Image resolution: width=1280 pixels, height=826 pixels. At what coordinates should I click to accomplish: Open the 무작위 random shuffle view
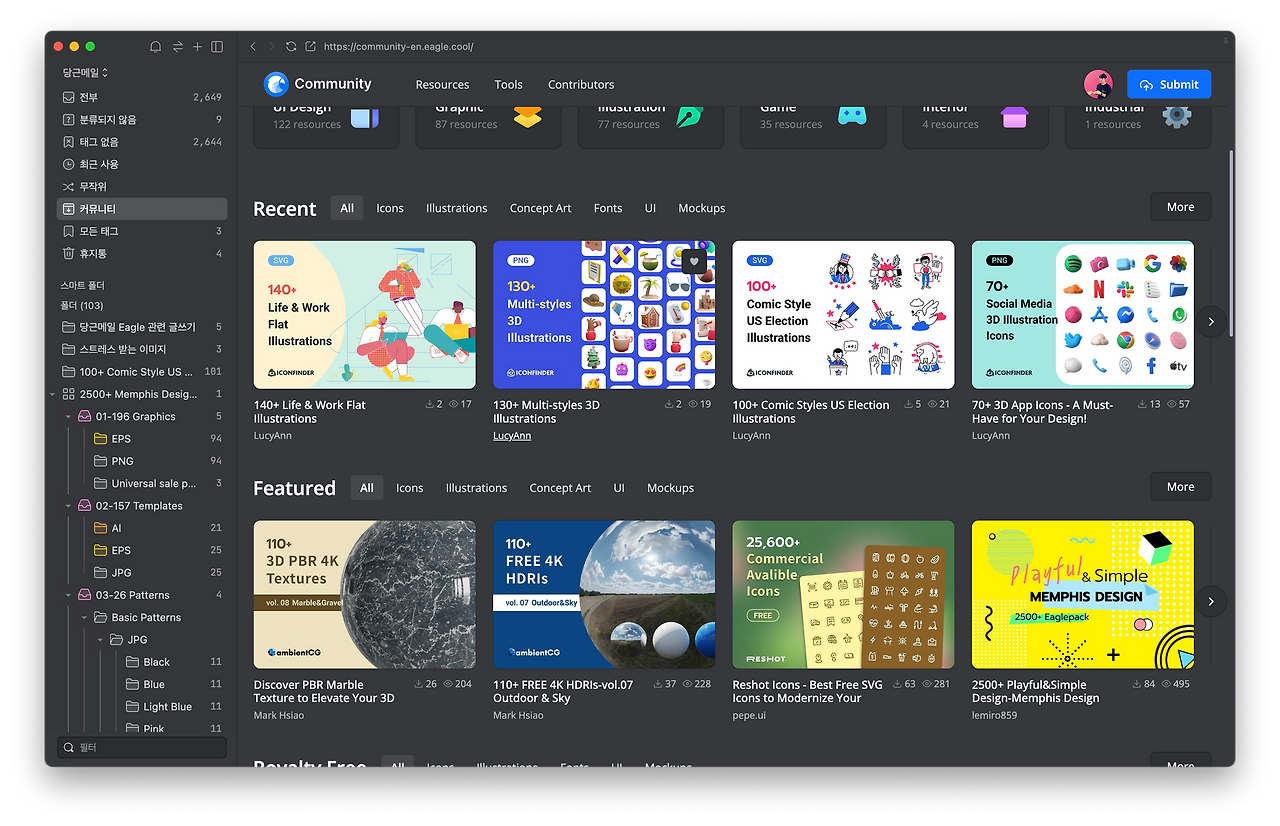(142, 187)
